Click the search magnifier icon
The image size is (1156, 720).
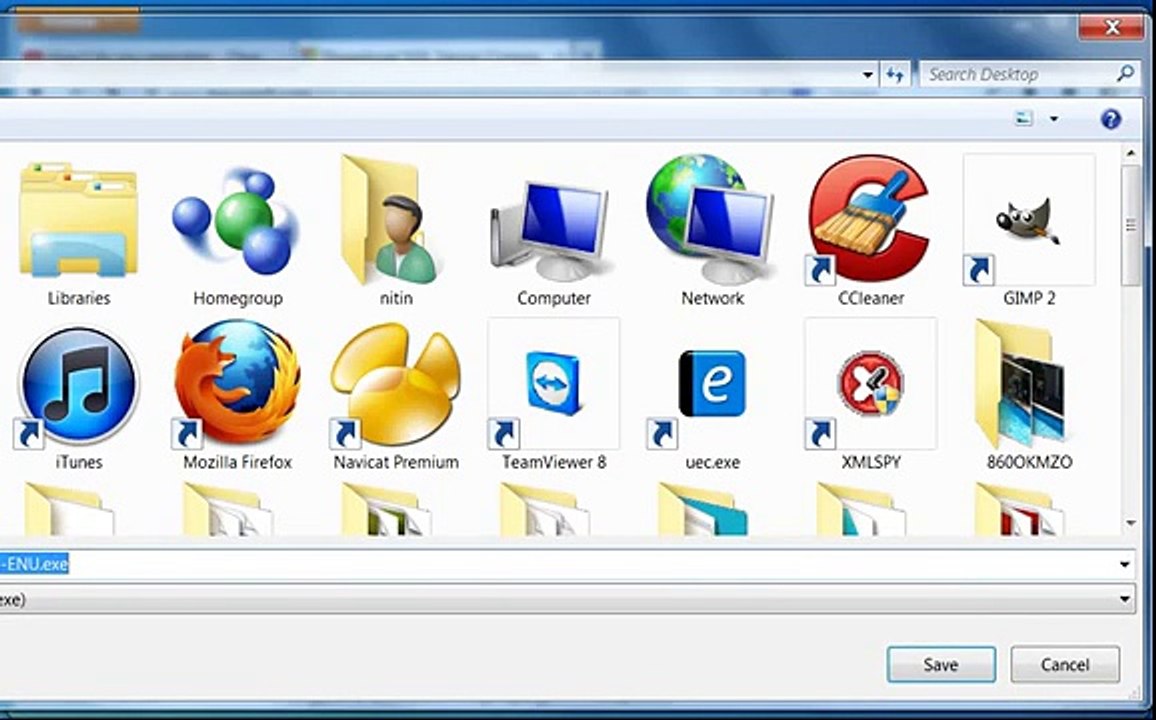(1125, 74)
